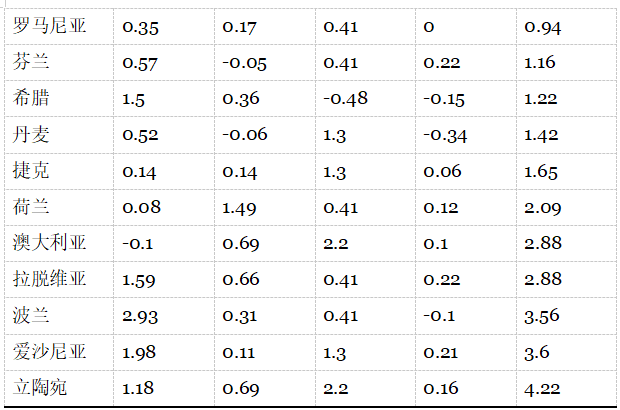Screen dimensions: 620x410
Task: Click the 0.94 value in 罗马尼亚 row
Action: pos(543,27)
